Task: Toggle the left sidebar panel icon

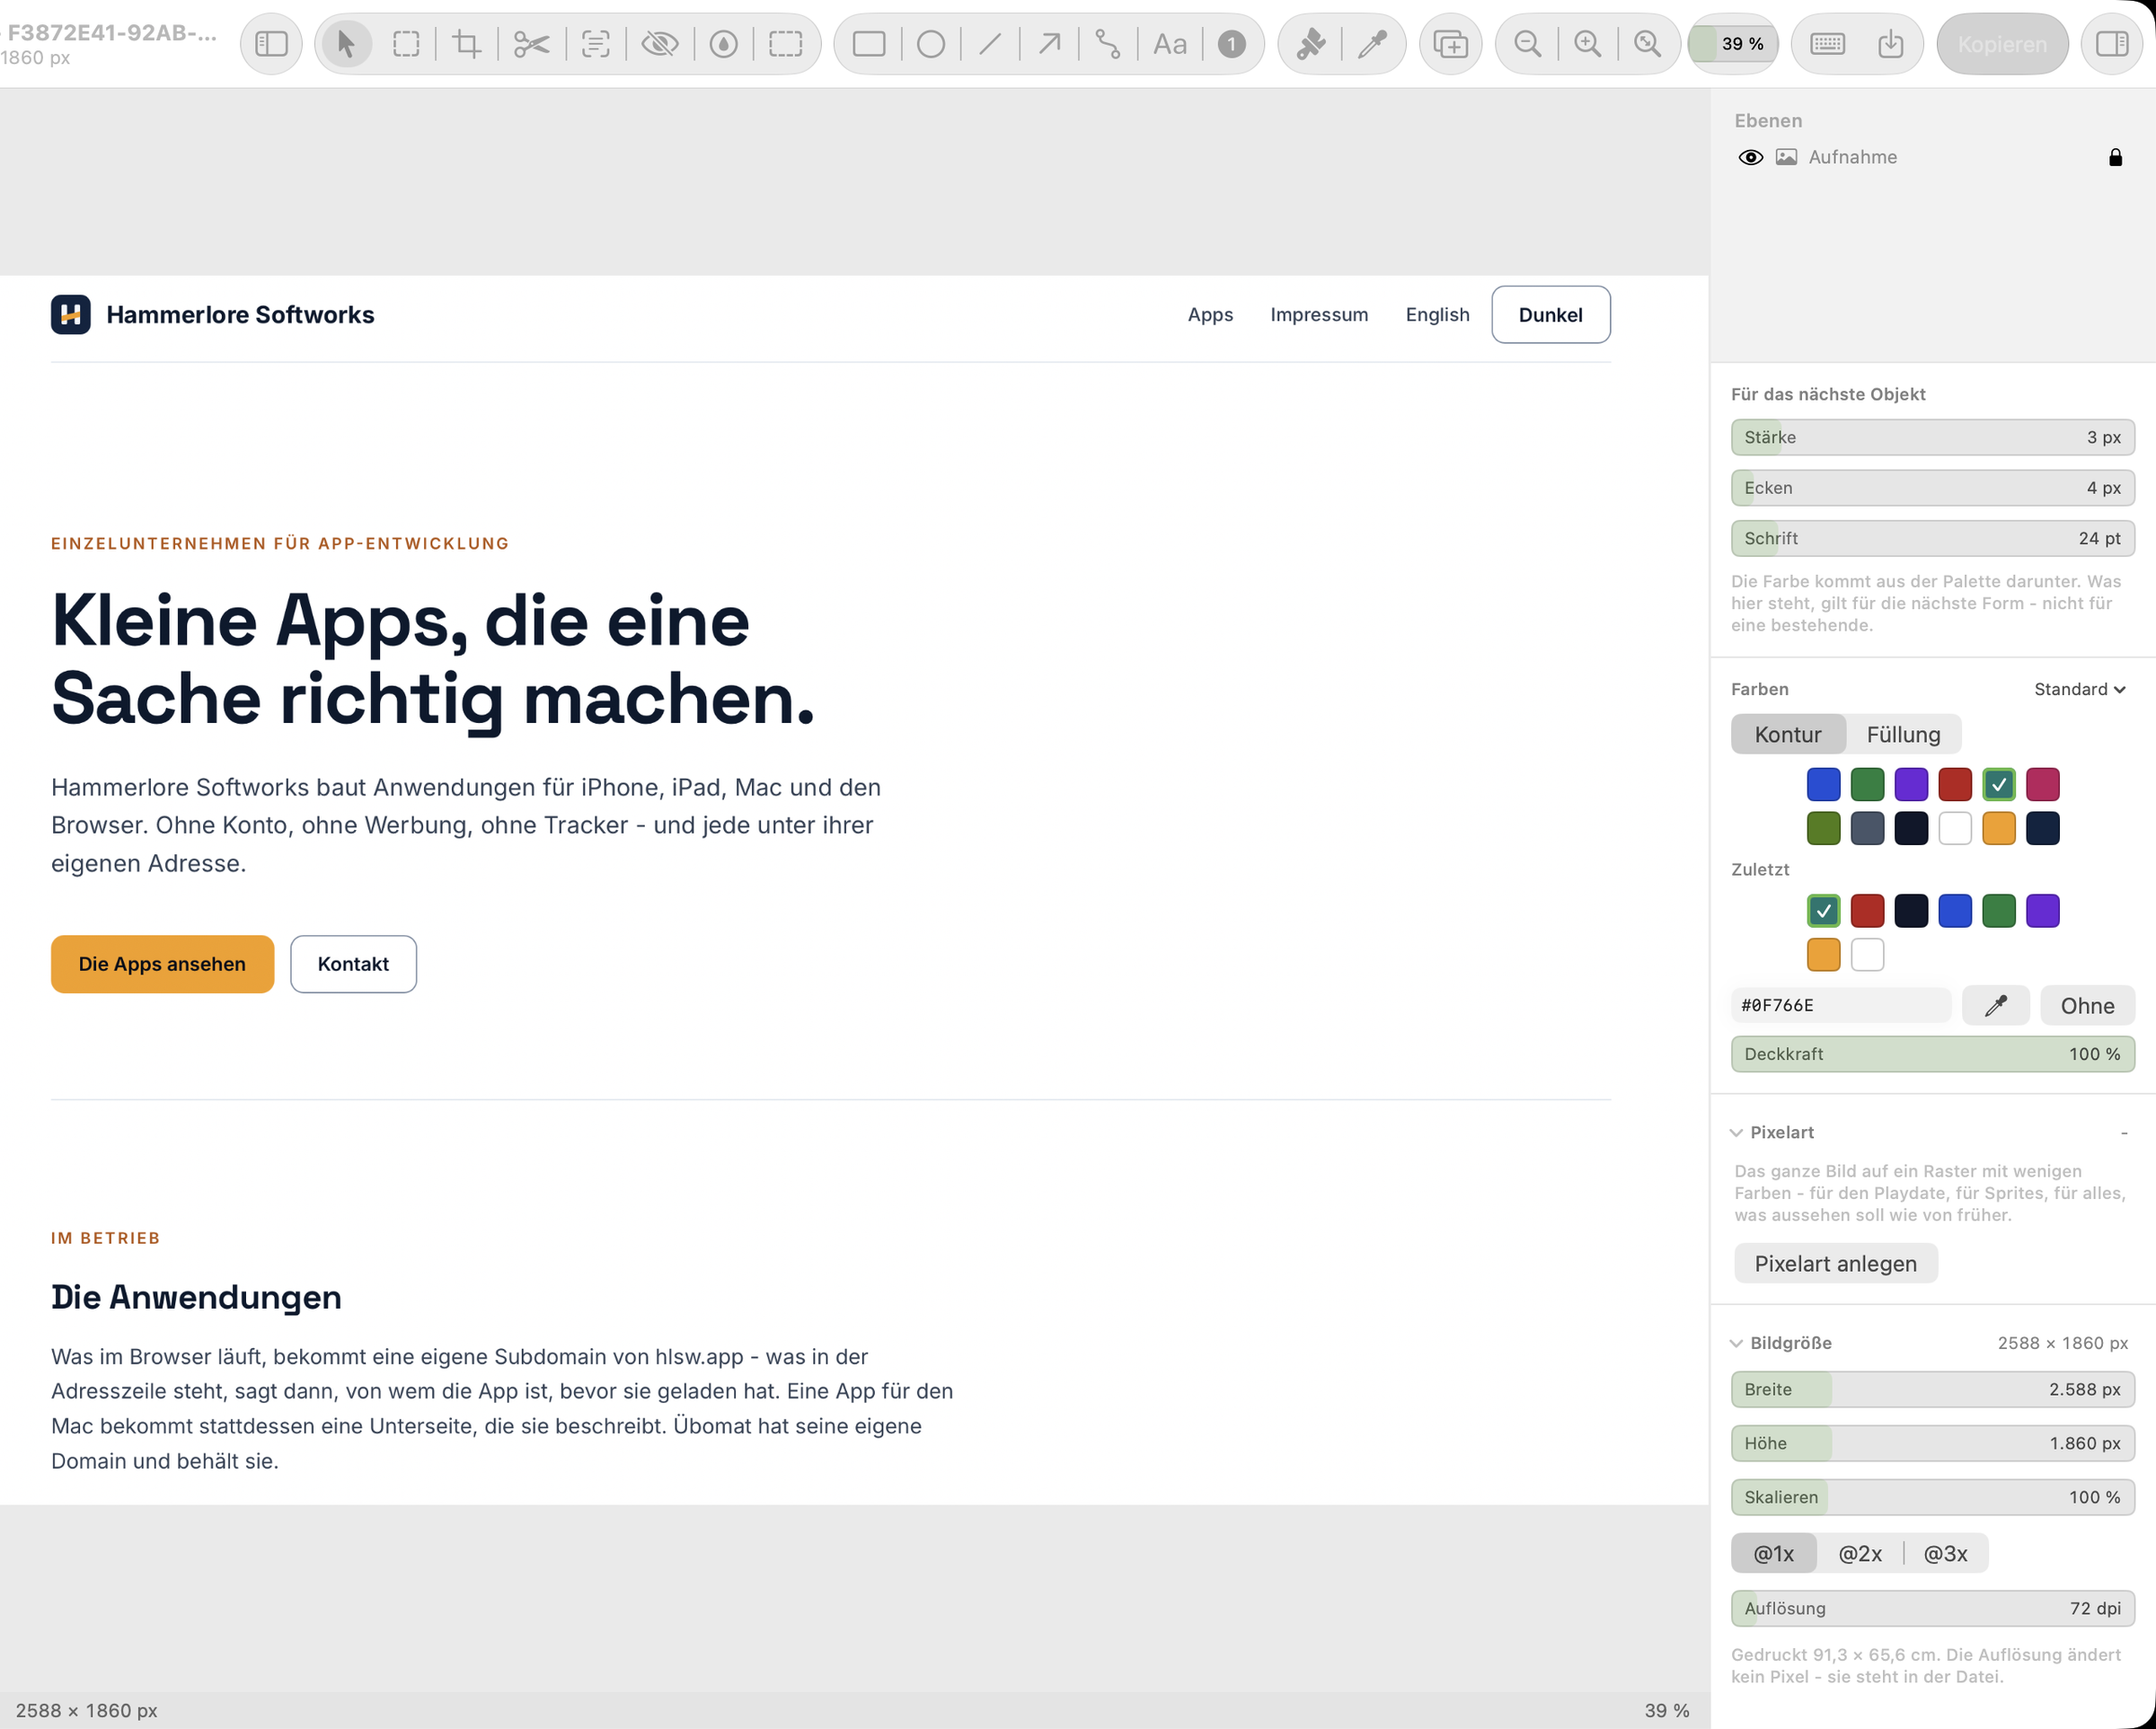Action: click(271, 44)
